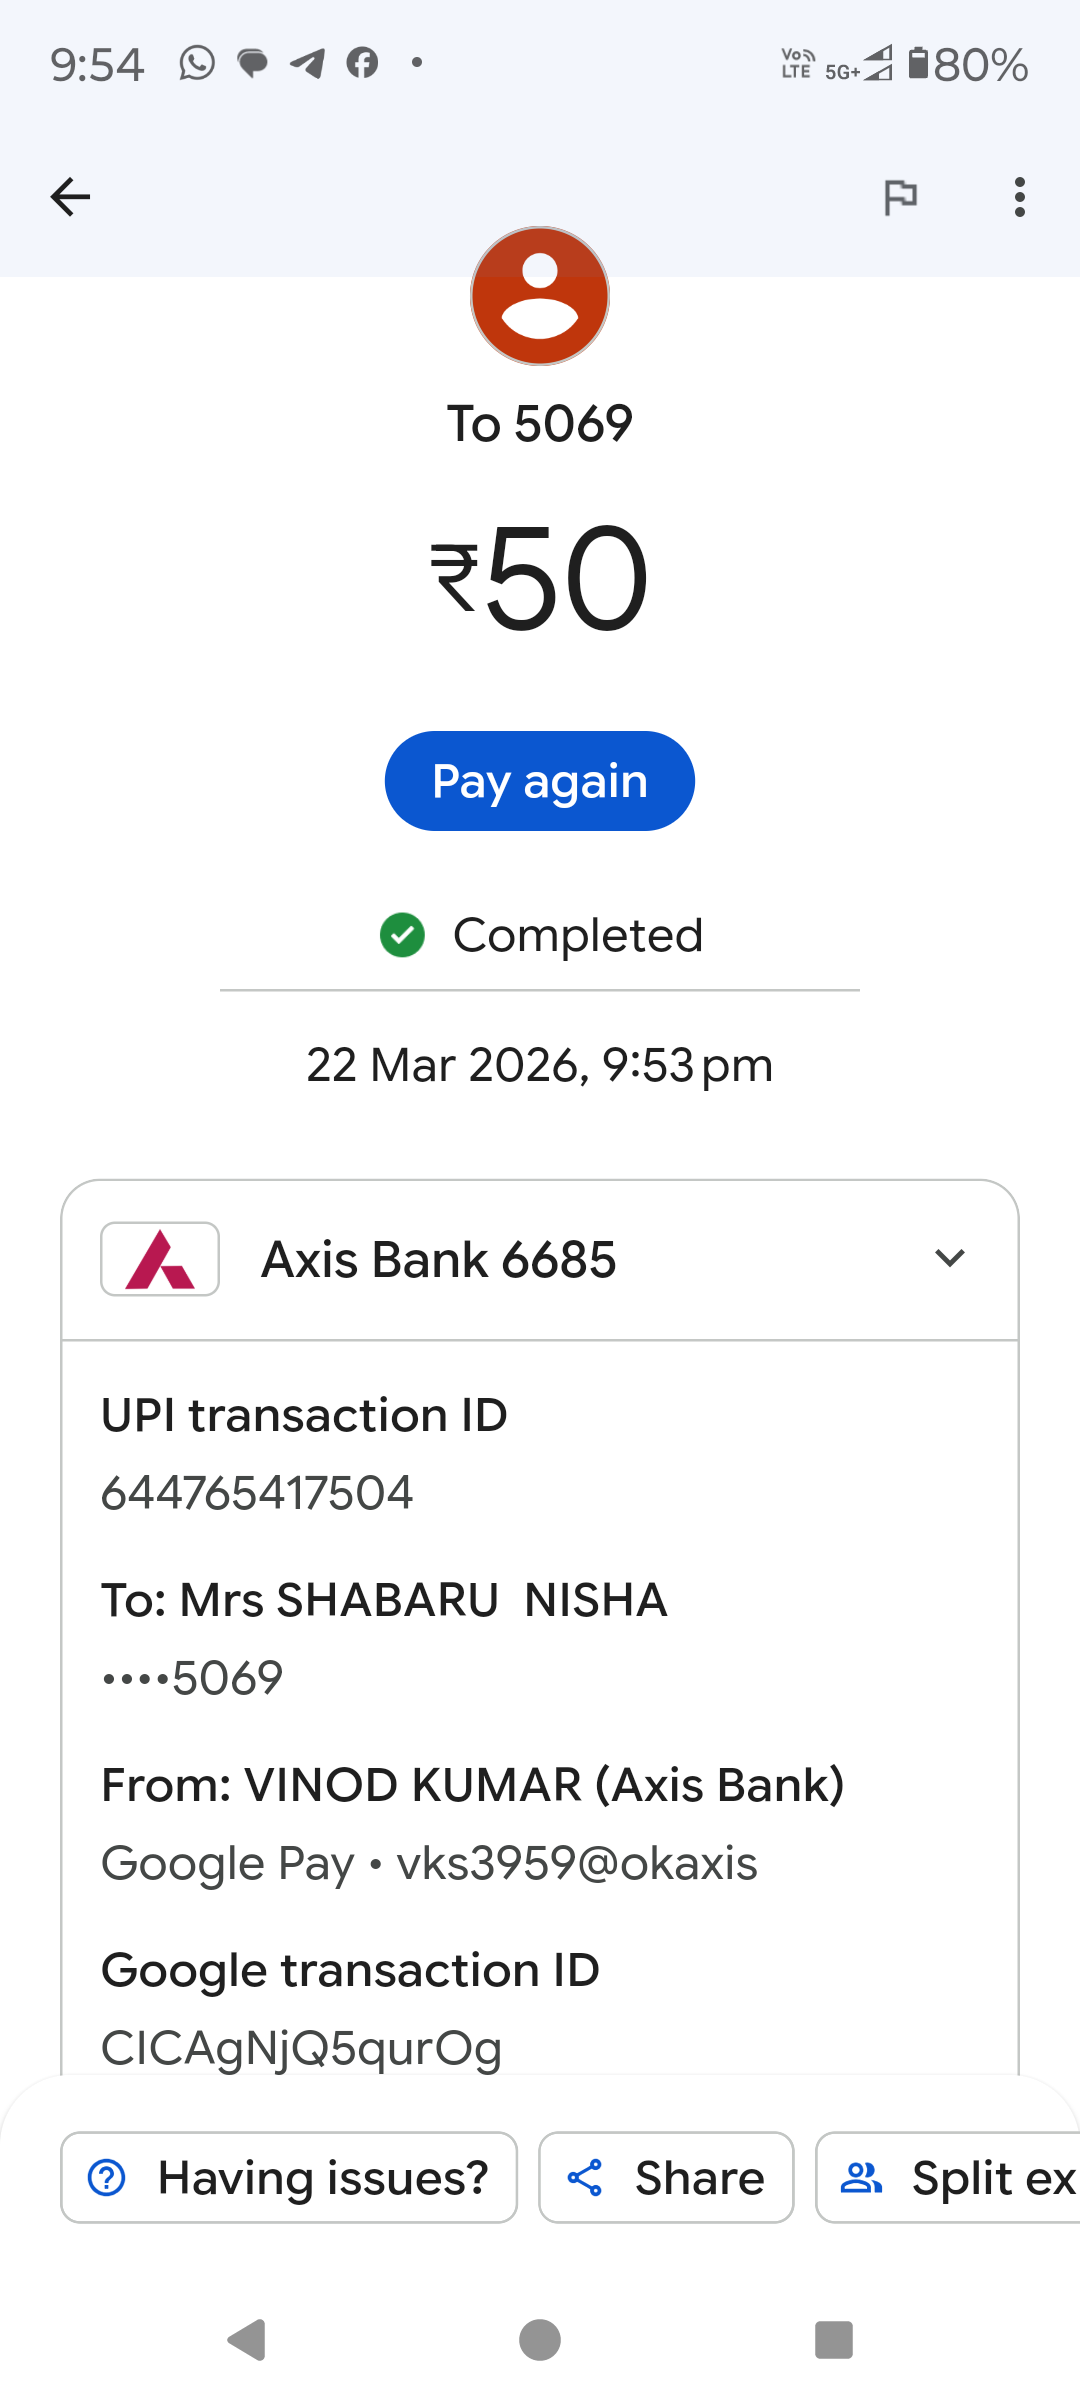The height and width of the screenshot is (2400, 1080).
Task: Tap the Google transaction ID value
Action: pos(301,2048)
